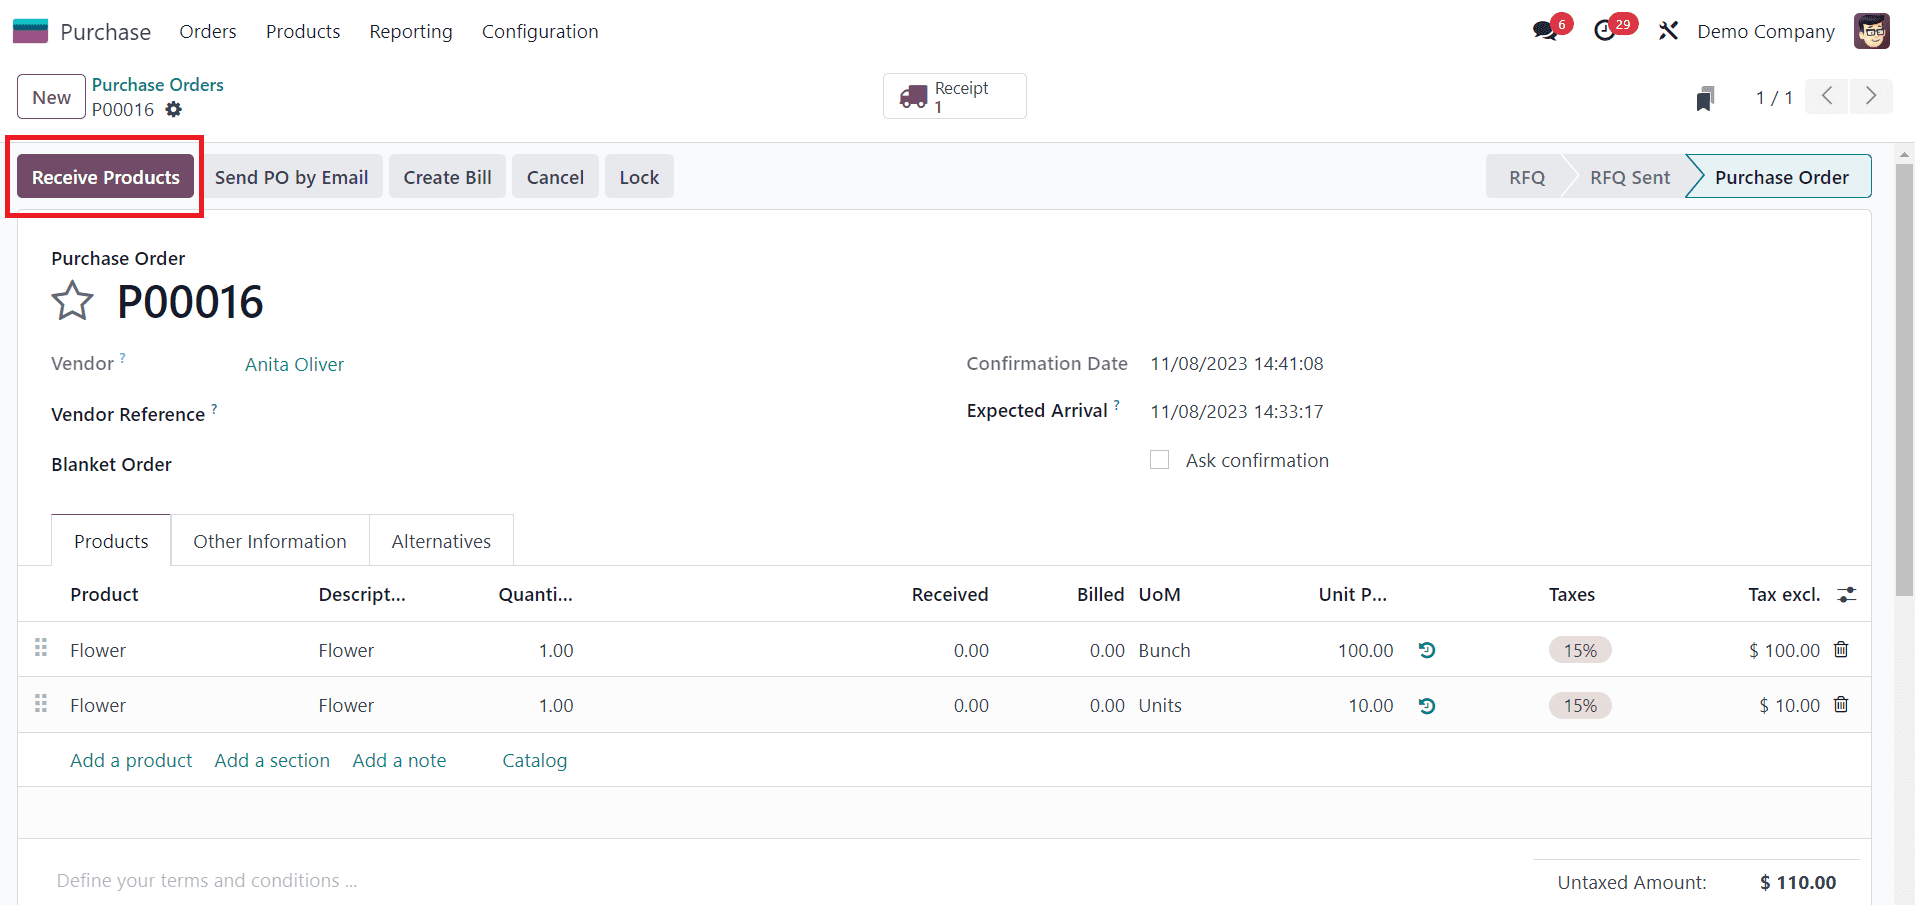Viewport: 1915px width, 905px height.
Task: Click Add a note link
Action: click(399, 760)
